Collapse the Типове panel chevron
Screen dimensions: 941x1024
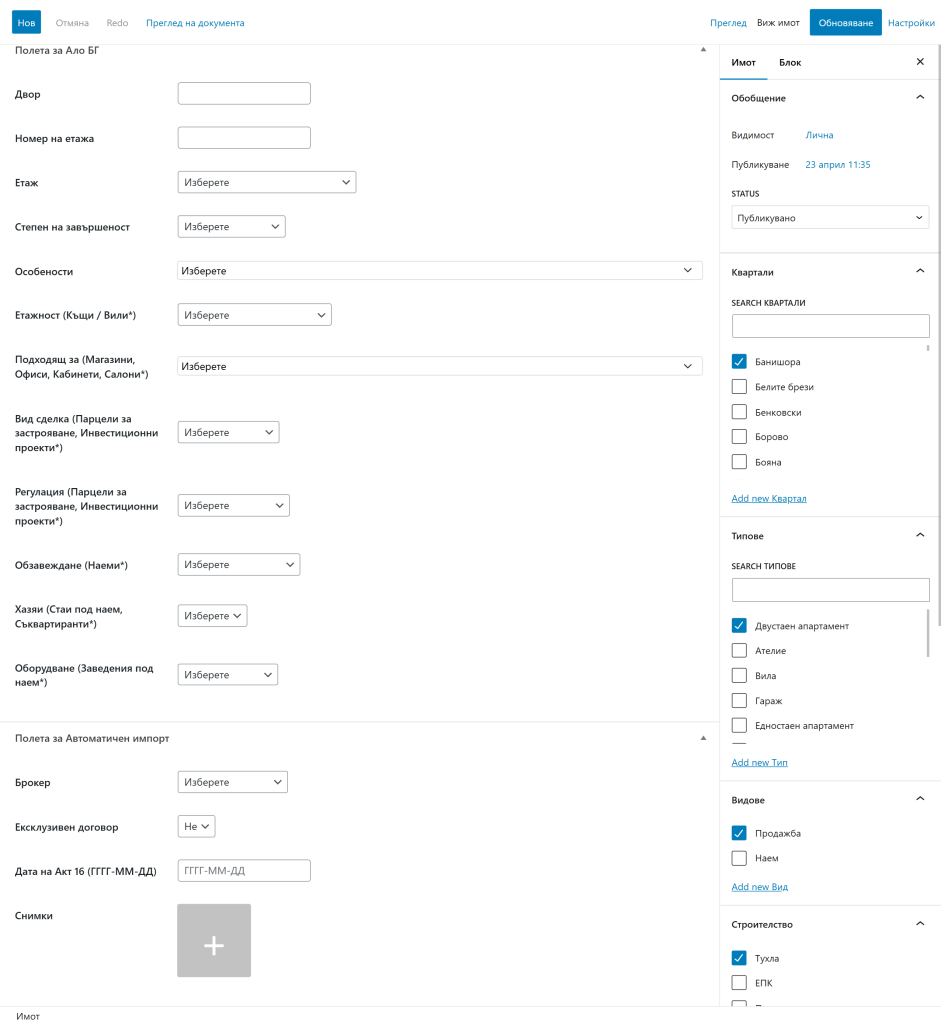[920, 536]
